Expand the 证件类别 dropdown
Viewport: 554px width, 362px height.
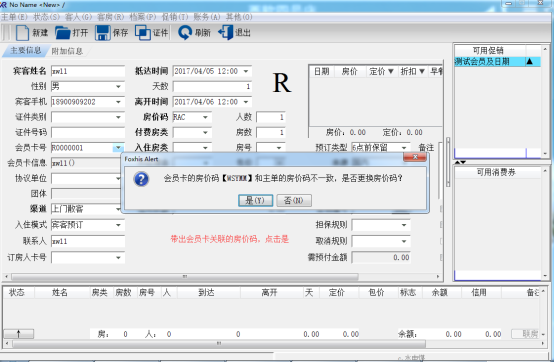click(118, 117)
